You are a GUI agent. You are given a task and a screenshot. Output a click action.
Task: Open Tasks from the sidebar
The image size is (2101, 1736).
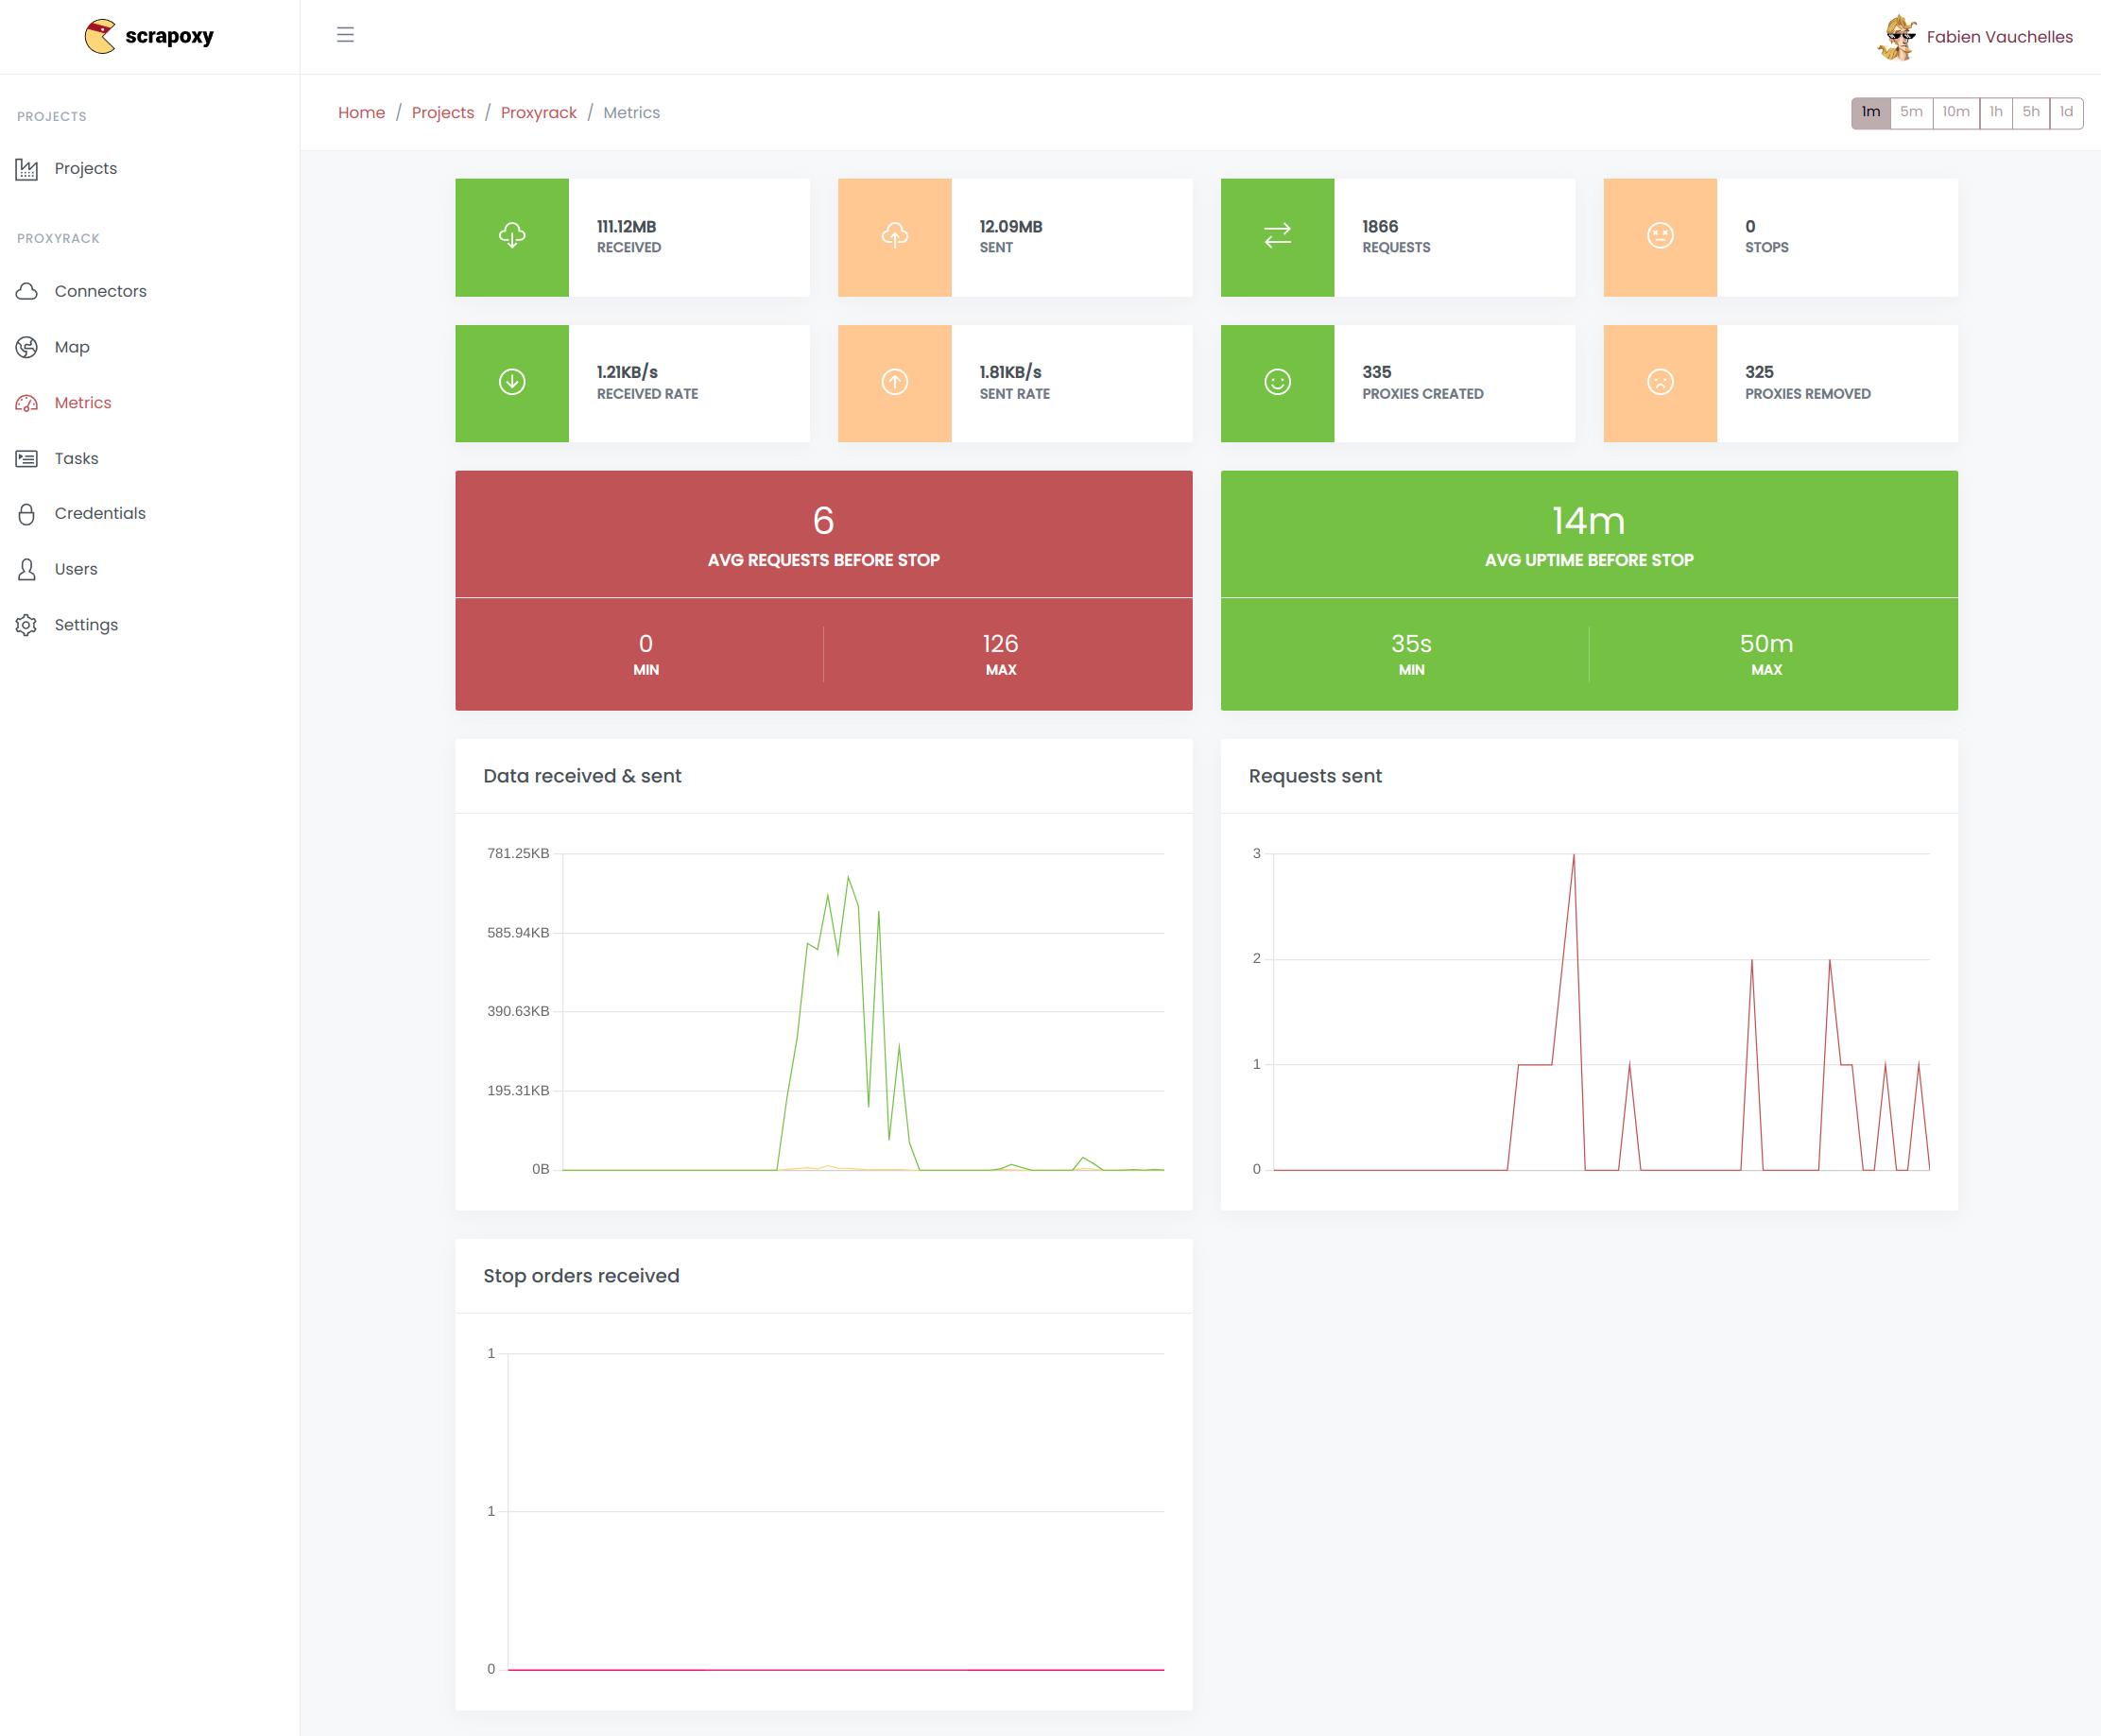tap(27, 458)
